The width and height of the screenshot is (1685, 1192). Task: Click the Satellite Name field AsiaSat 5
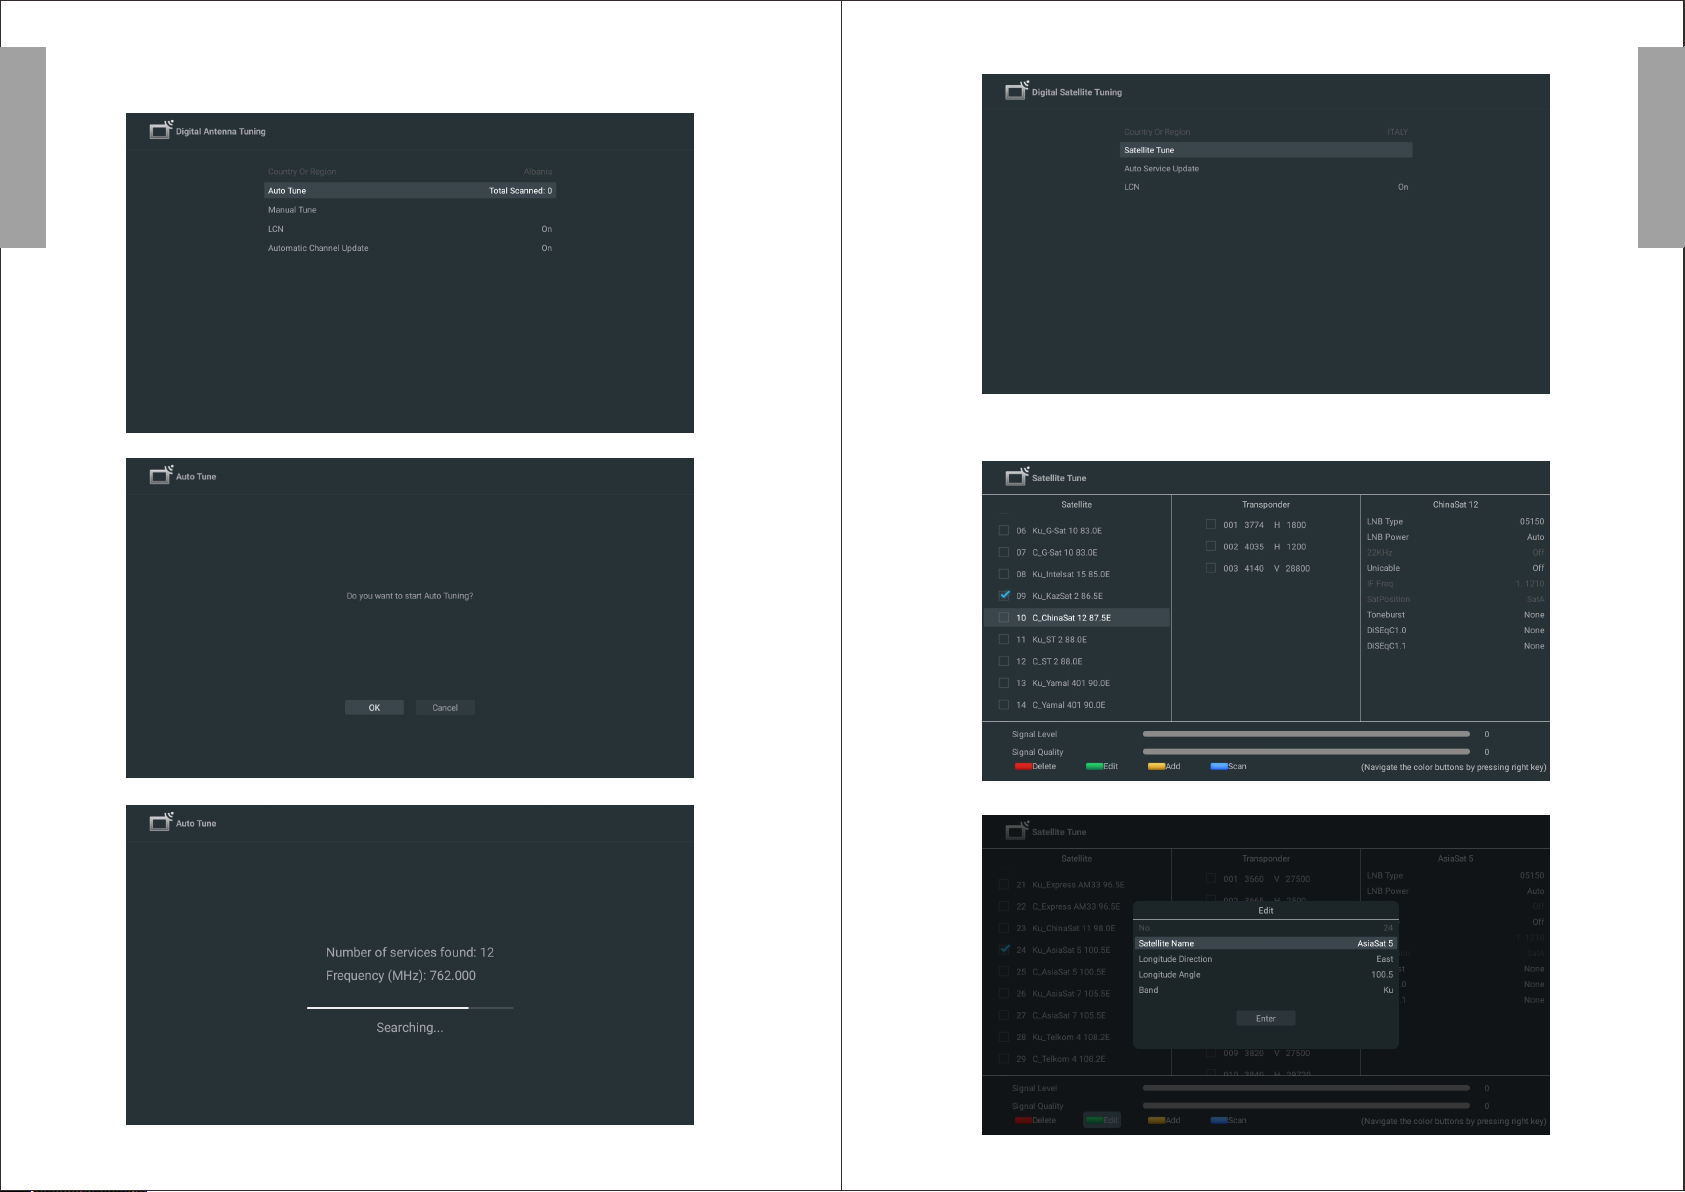coord(1265,943)
